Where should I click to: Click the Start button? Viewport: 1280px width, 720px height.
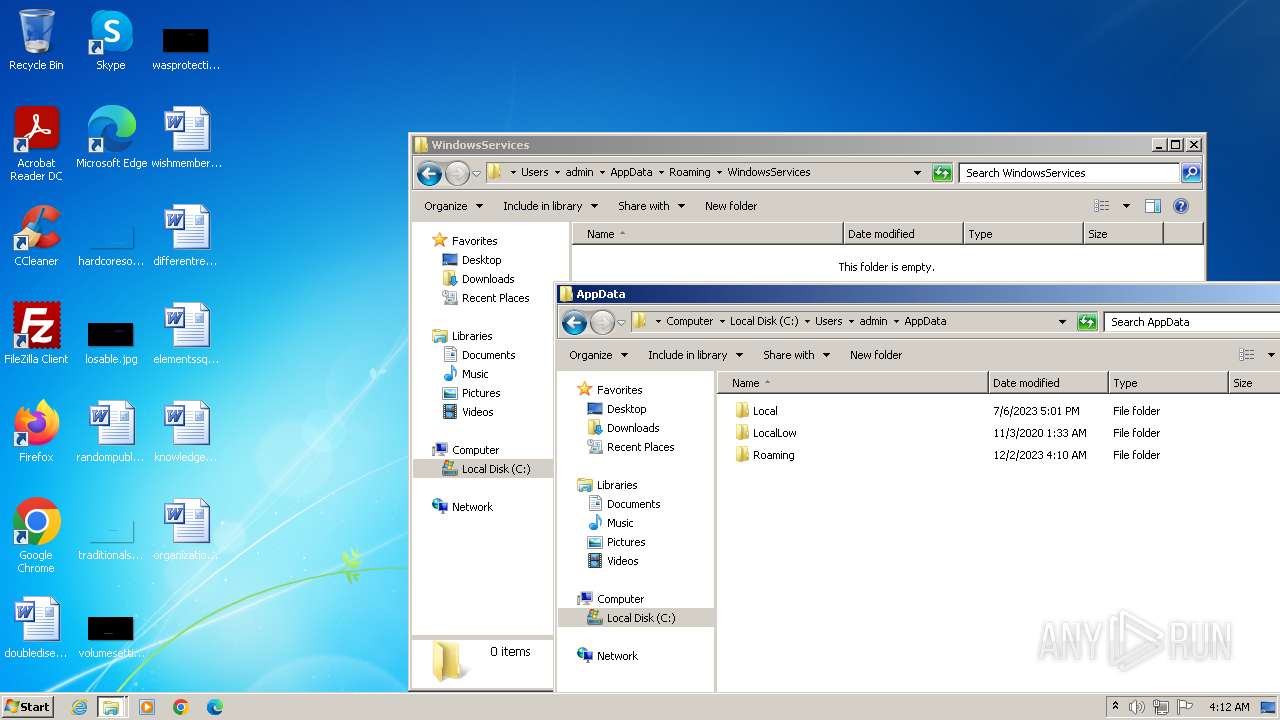pos(27,707)
